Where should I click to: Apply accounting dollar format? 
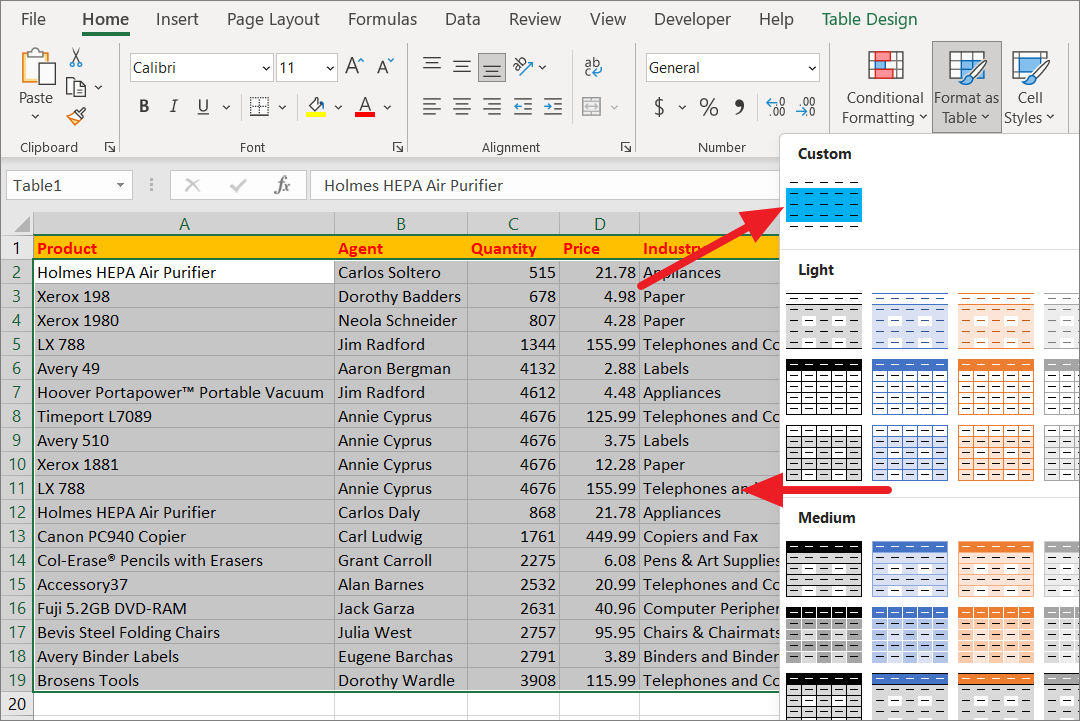(x=659, y=107)
